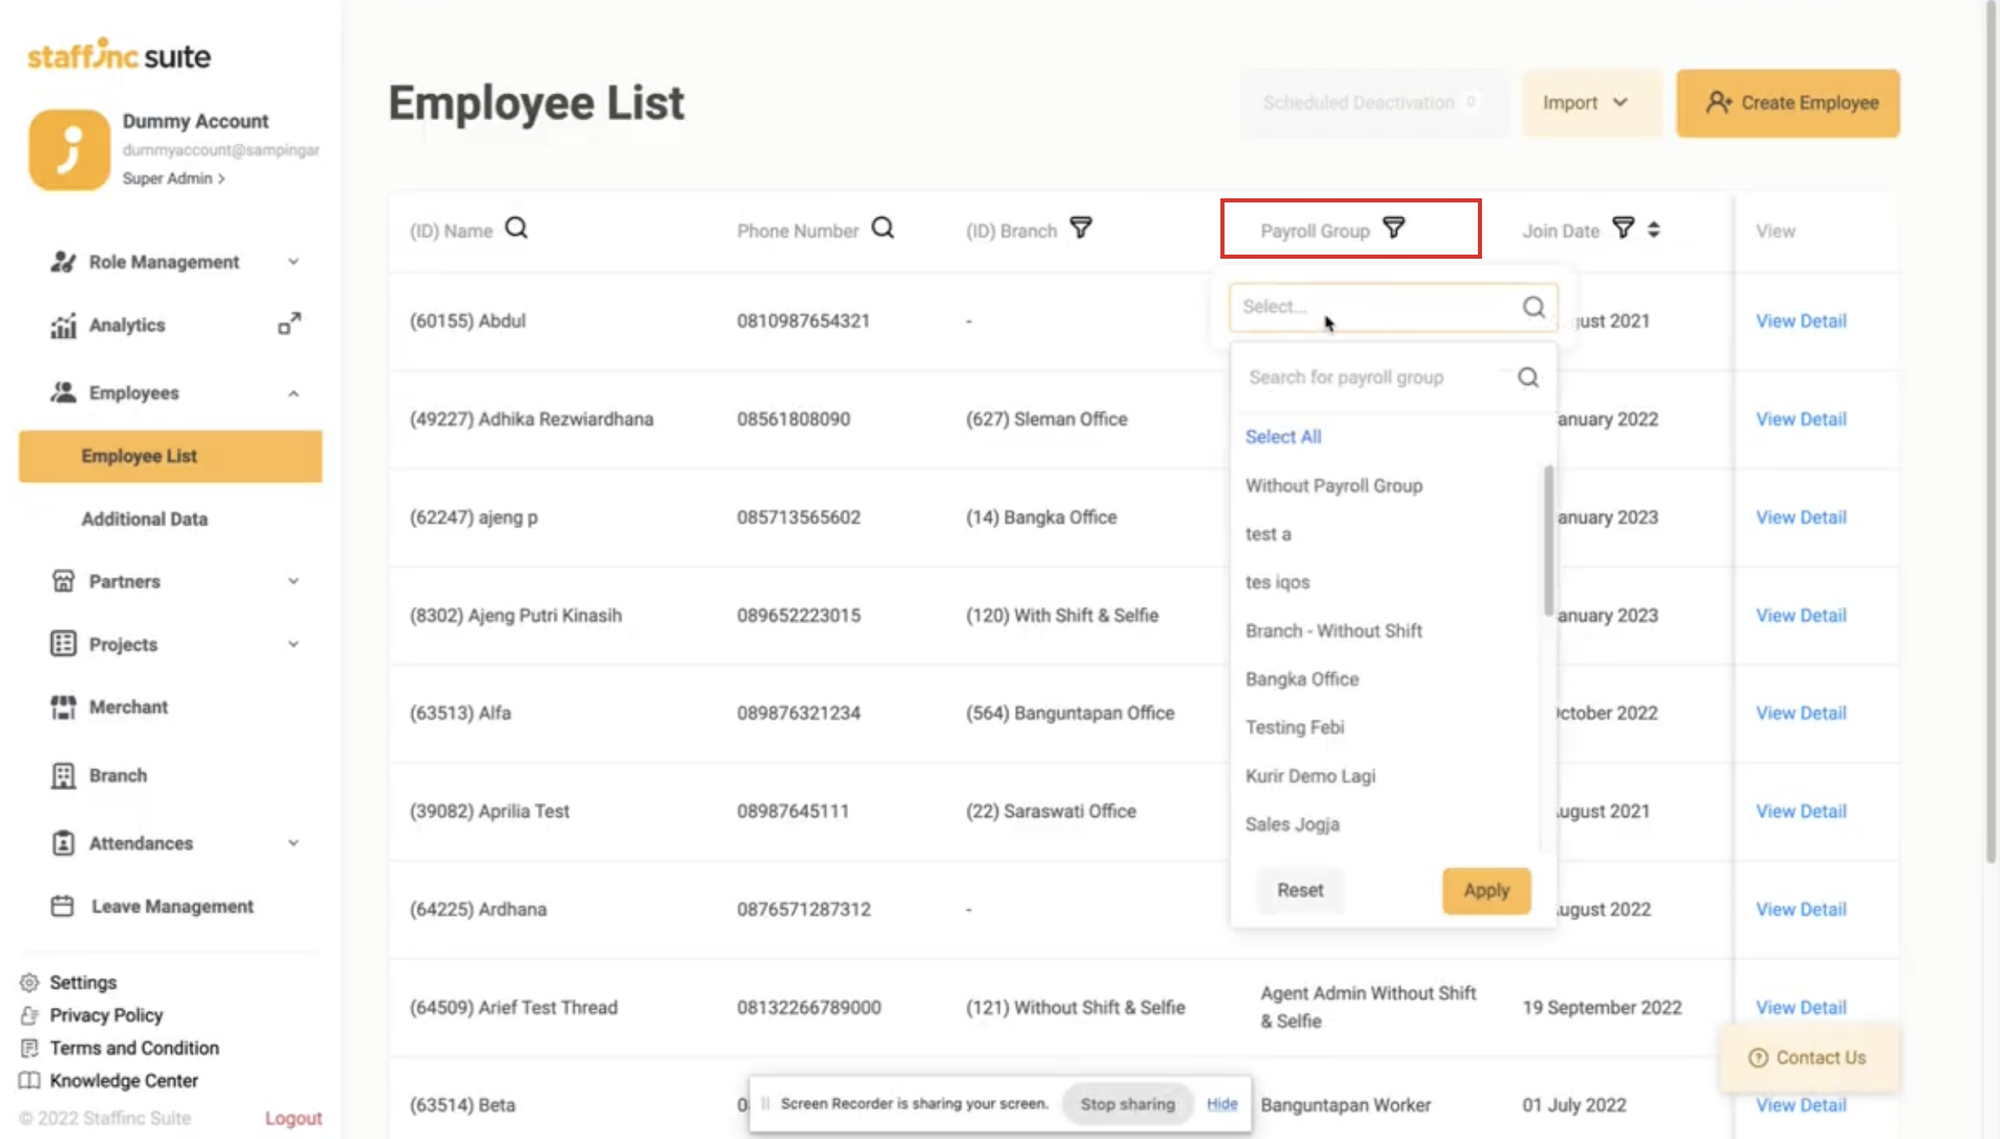2000x1139 pixels.
Task: Click the Phone Number search icon
Action: click(882, 229)
